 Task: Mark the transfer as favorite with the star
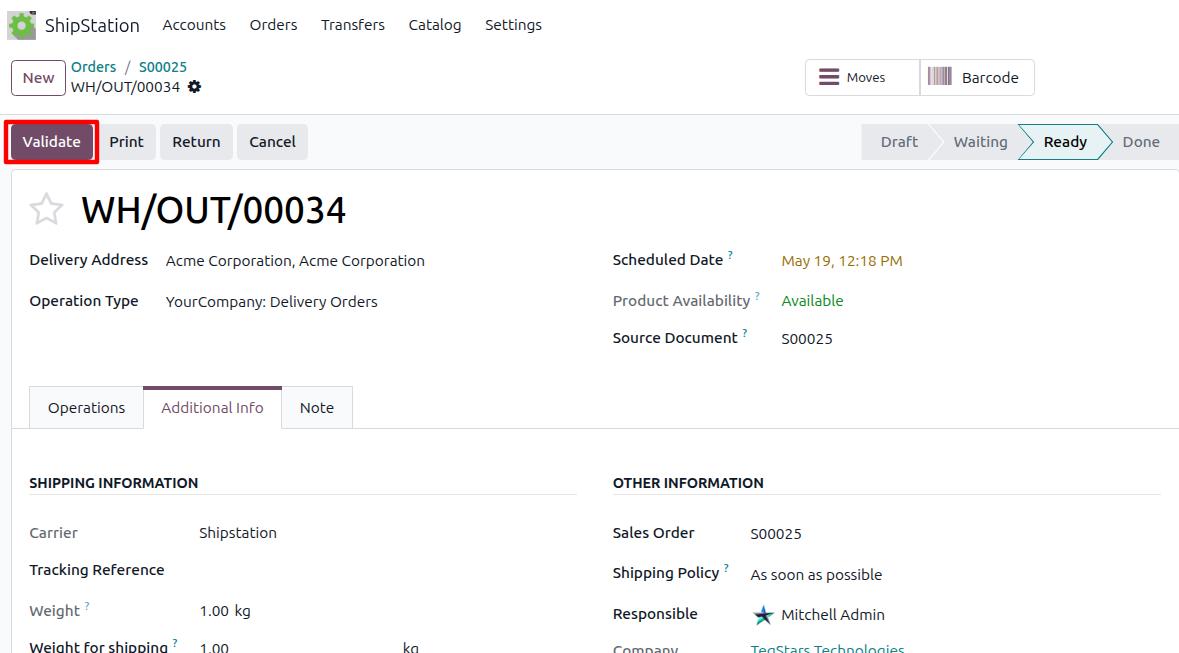pos(46,209)
